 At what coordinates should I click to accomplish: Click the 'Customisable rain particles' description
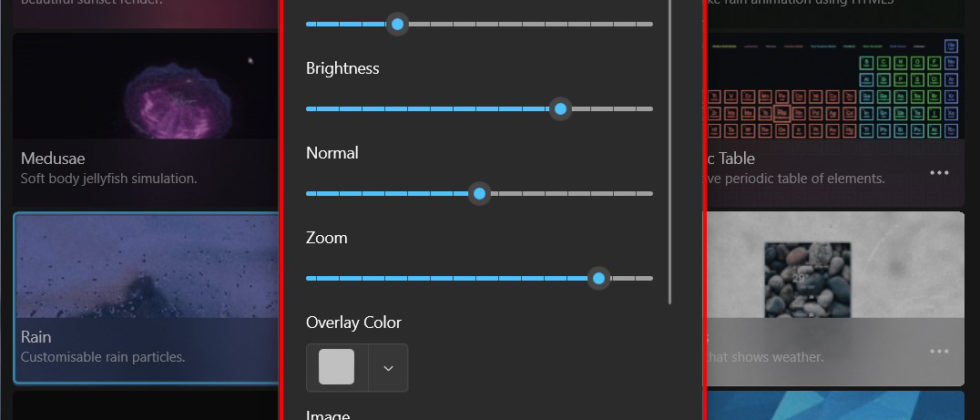click(x=103, y=357)
